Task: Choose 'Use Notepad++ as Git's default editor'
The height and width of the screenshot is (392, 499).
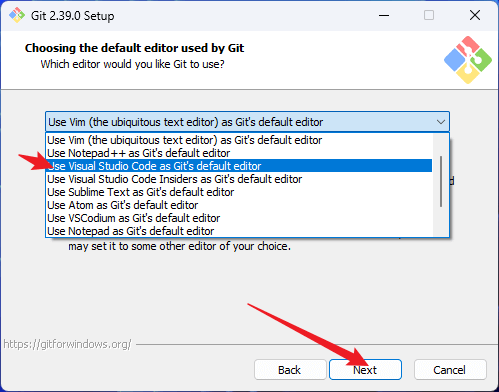Action: coord(239,153)
